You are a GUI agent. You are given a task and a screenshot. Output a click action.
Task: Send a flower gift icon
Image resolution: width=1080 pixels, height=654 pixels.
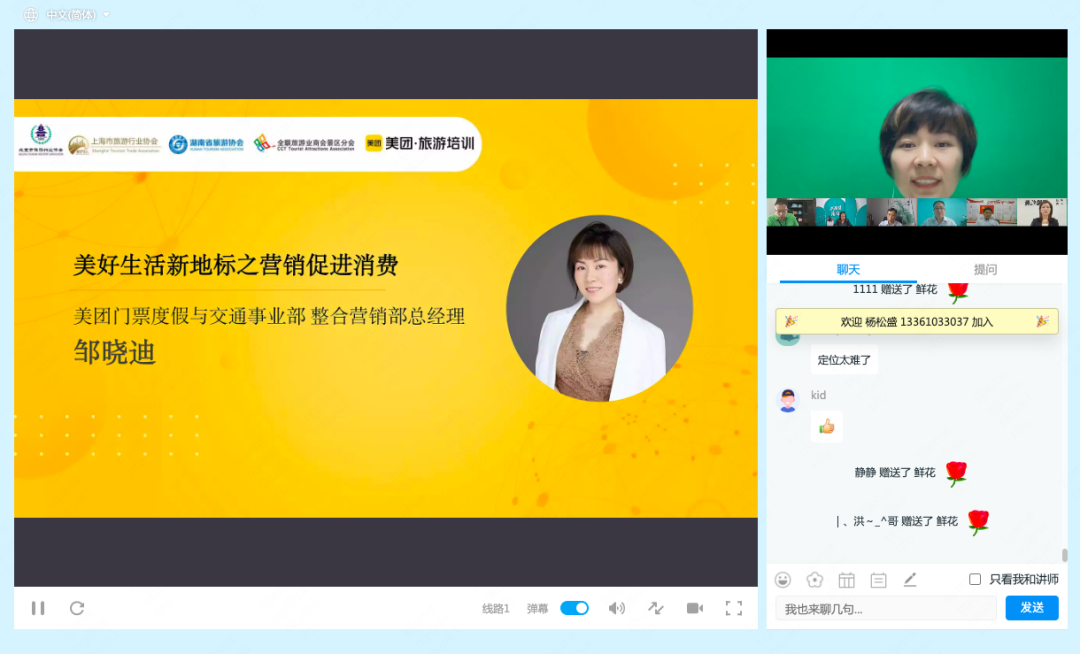click(x=814, y=579)
